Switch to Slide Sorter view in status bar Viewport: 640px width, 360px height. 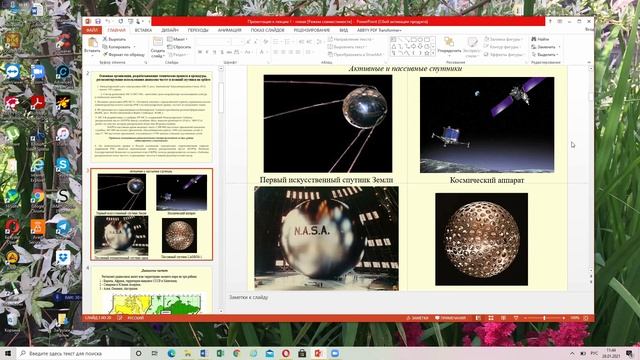pyautogui.click(x=491, y=318)
